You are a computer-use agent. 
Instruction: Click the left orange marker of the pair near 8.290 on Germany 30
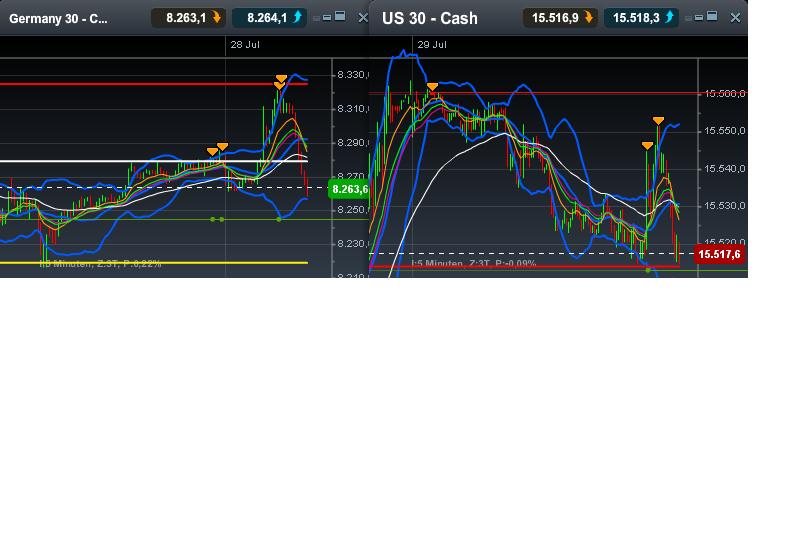(x=213, y=152)
